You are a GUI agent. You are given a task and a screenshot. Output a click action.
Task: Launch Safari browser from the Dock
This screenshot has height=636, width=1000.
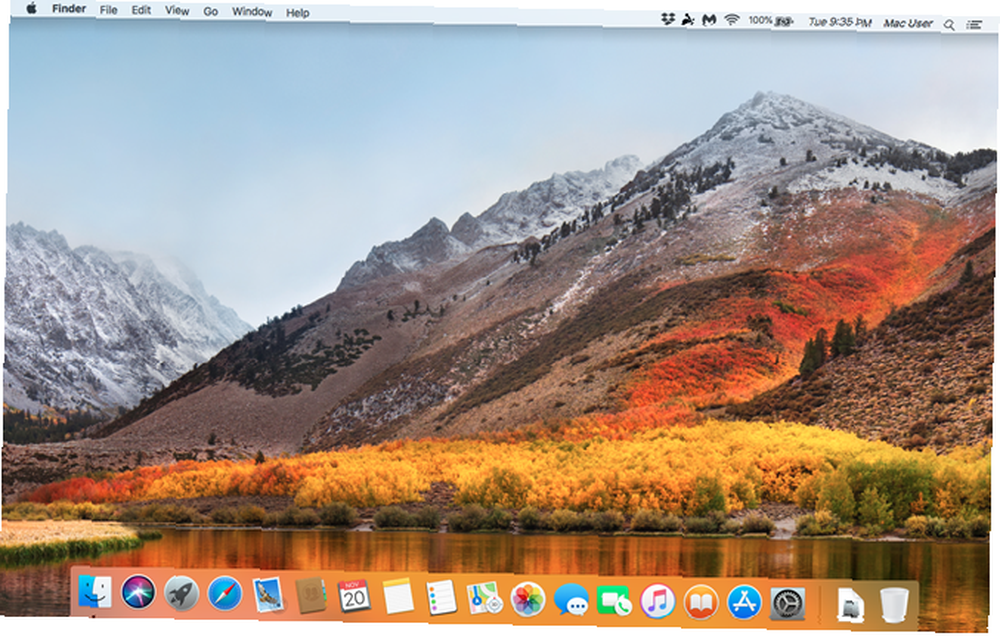224,595
